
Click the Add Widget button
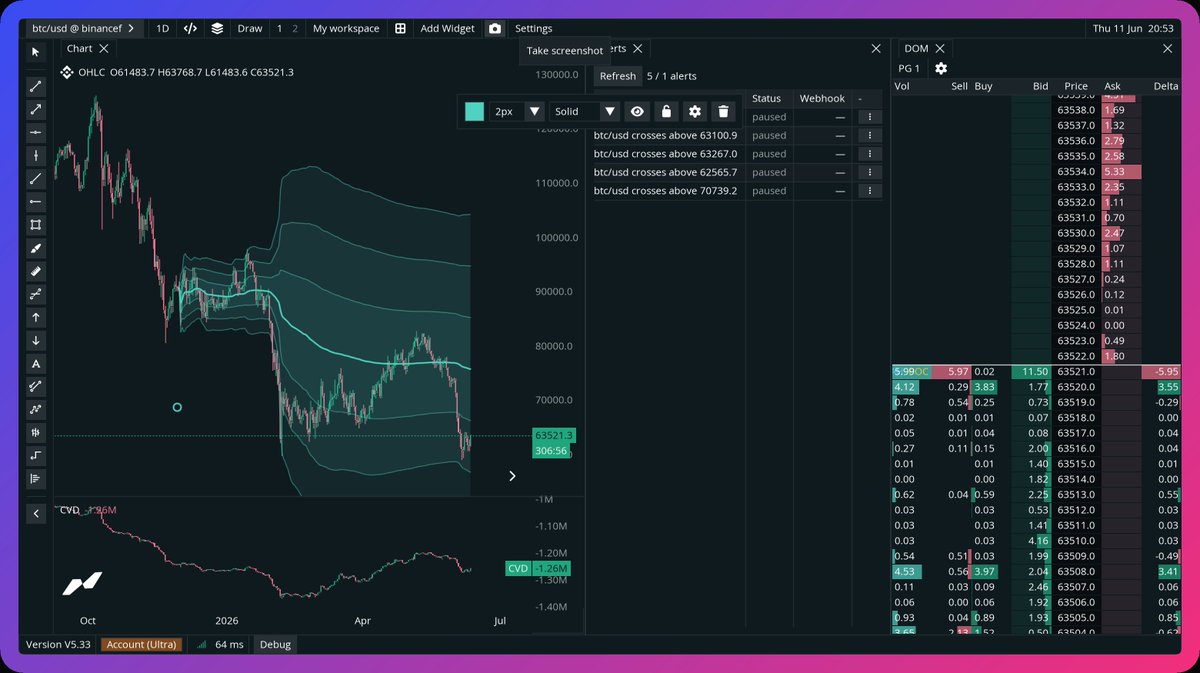(447, 28)
